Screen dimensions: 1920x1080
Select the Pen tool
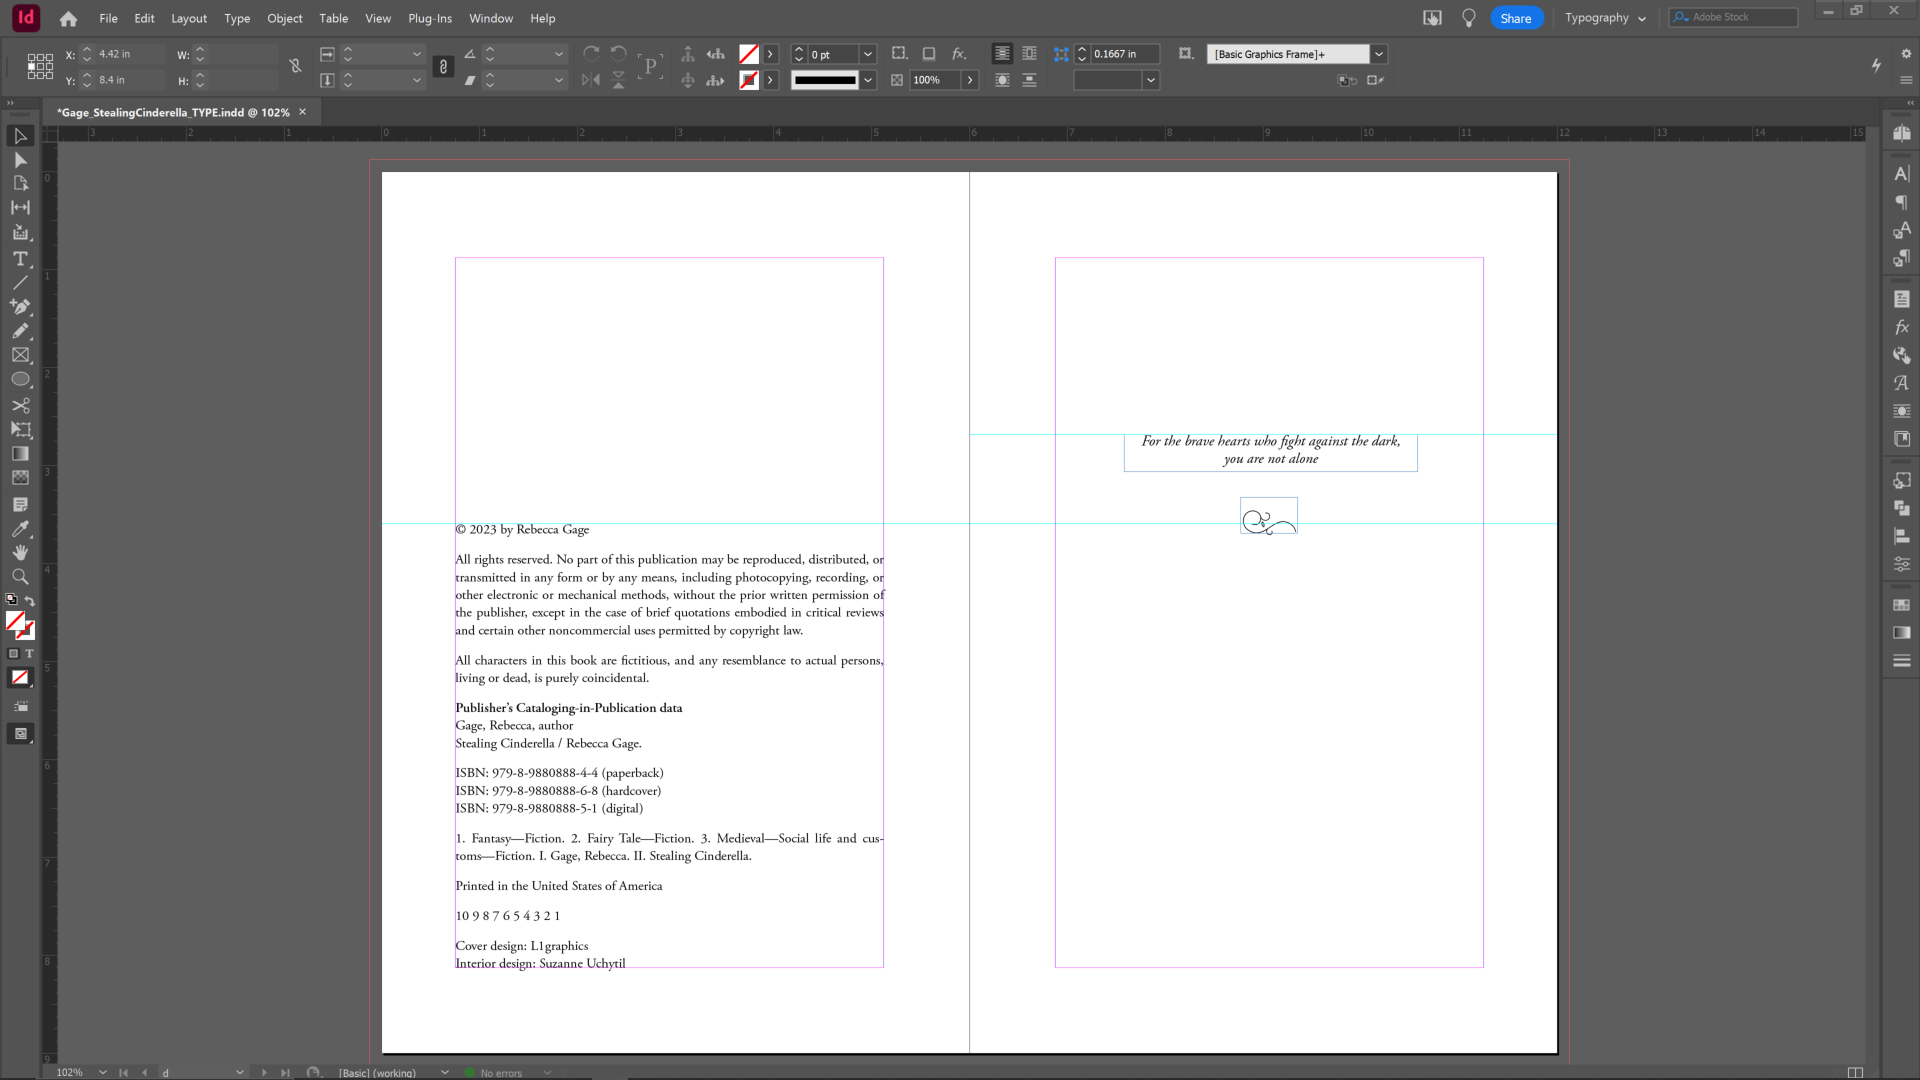(20, 307)
